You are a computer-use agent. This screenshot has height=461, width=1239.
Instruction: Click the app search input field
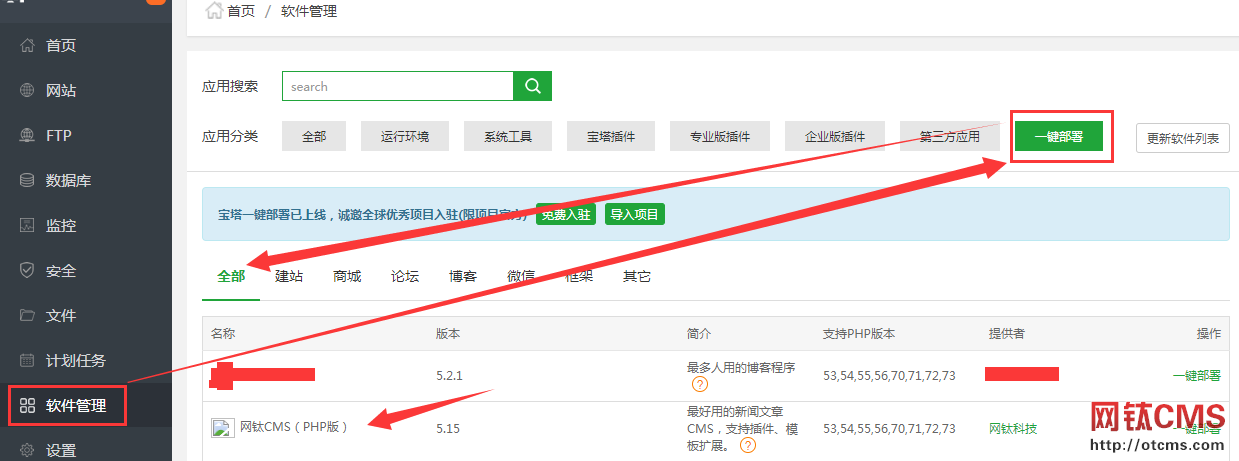[x=398, y=86]
